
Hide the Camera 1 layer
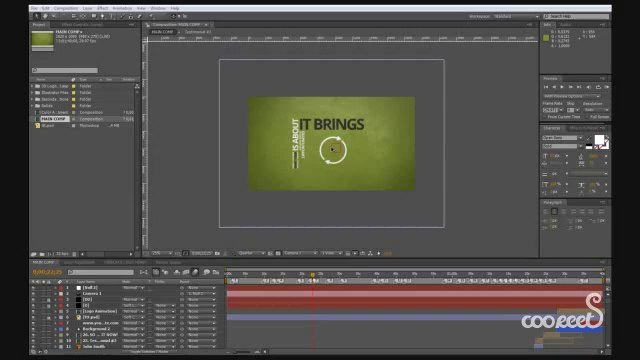[x=33, y=293]
